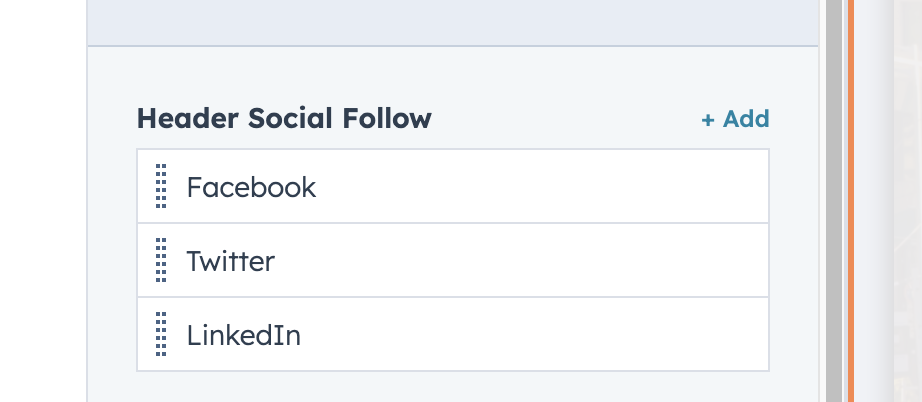This screenshot has width=922, height=402.
Task: Click the LinkedIn label text
Action: coord(243,335)
